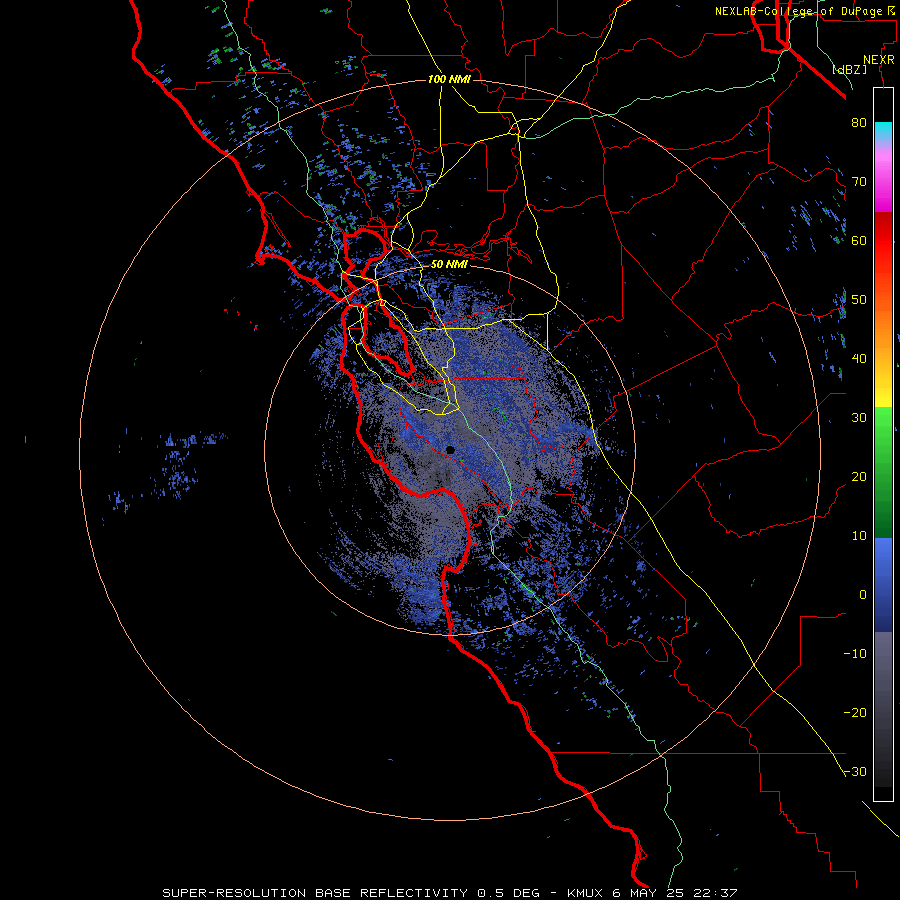This screenshot has width=900, height=900.
Task: Click the 100 NMI range ring label
Action: tap(449, 79)
